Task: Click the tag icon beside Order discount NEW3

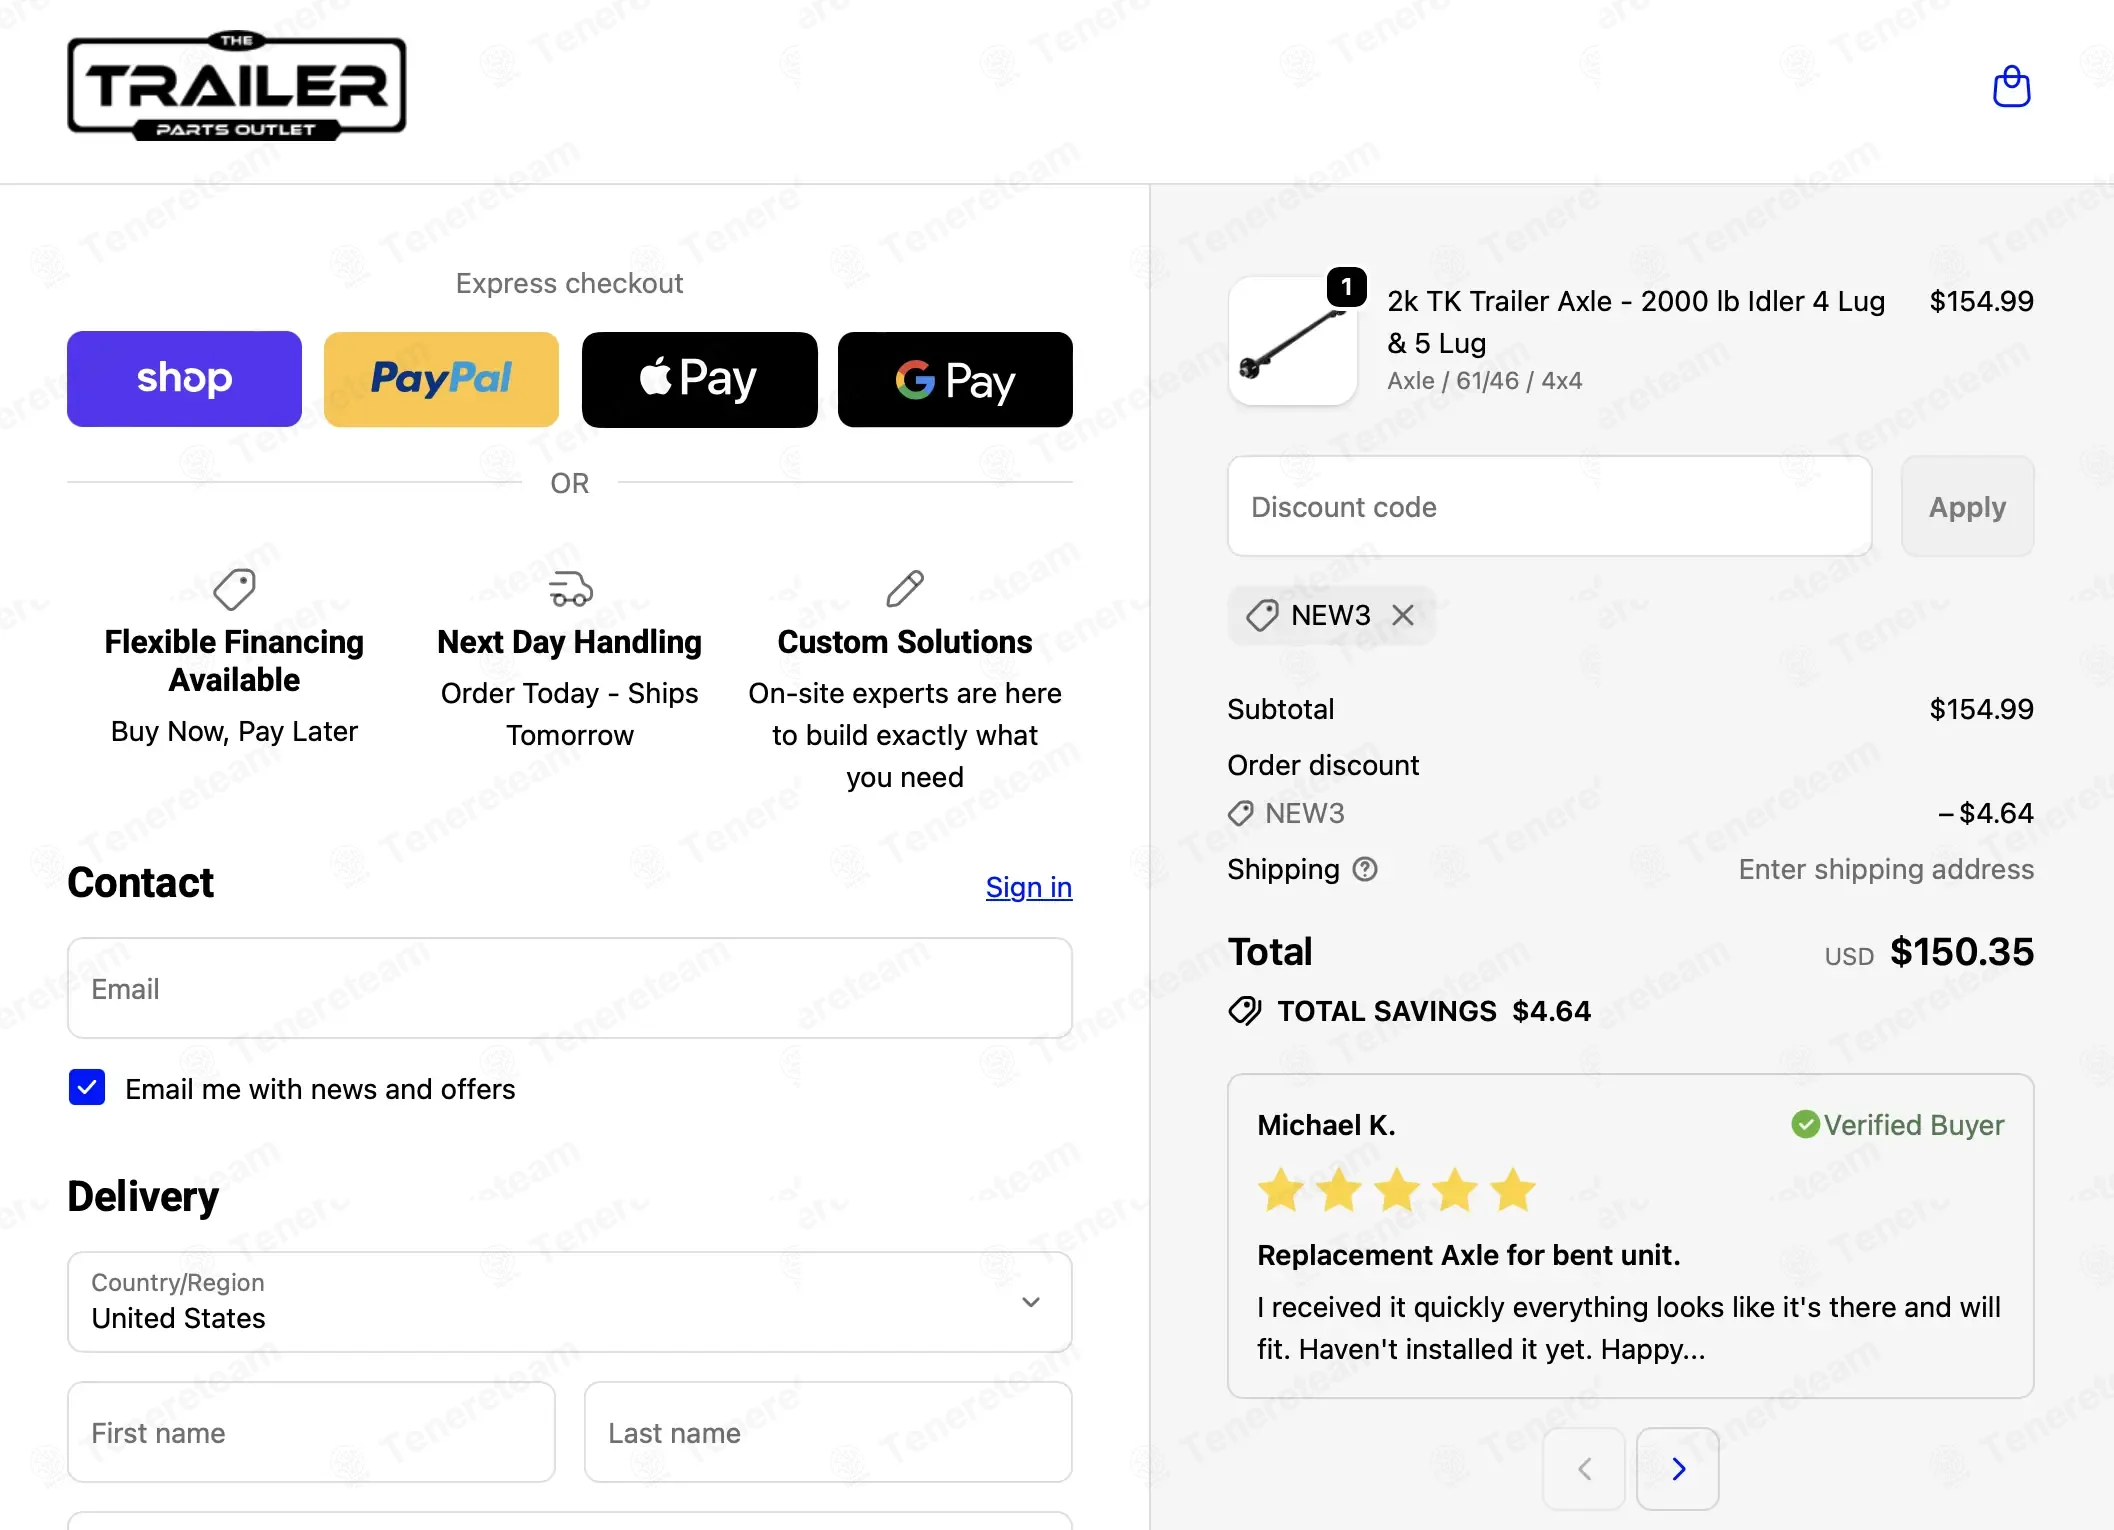Action: [x=1241, y=813]
